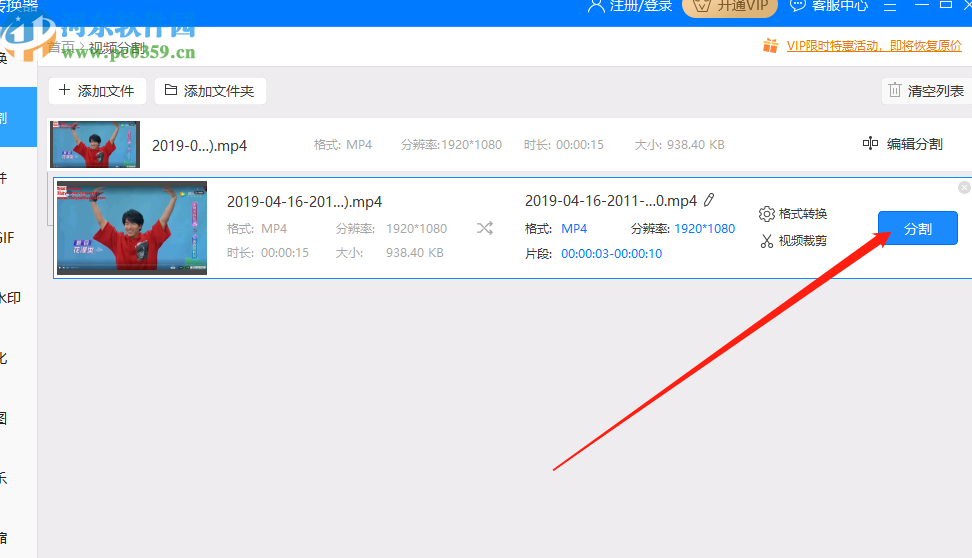Click the 分割 split button
This screenshot has width=972, height=558.
(x=917, y=228)
